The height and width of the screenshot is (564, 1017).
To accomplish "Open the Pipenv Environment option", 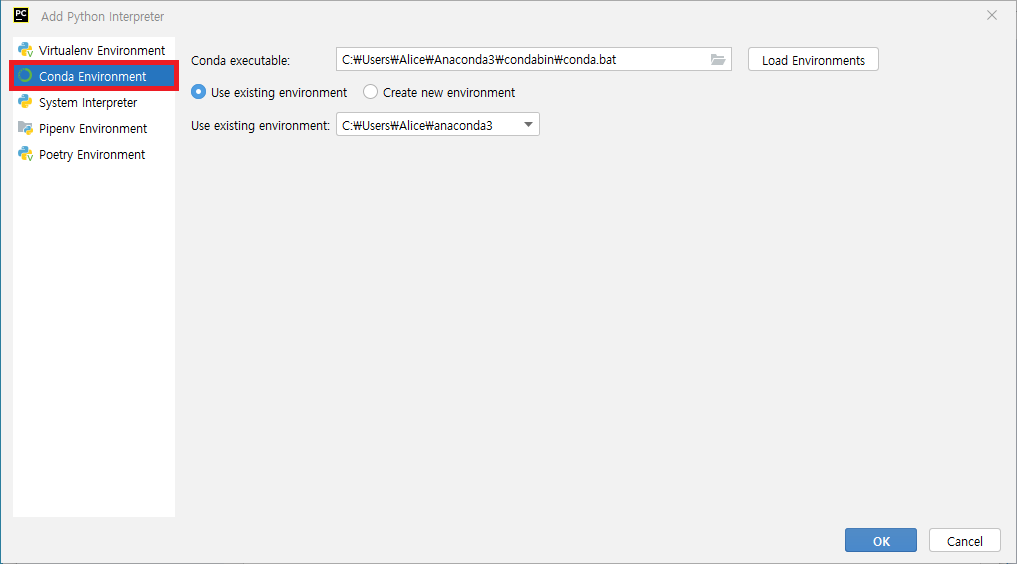I will 94,128.
